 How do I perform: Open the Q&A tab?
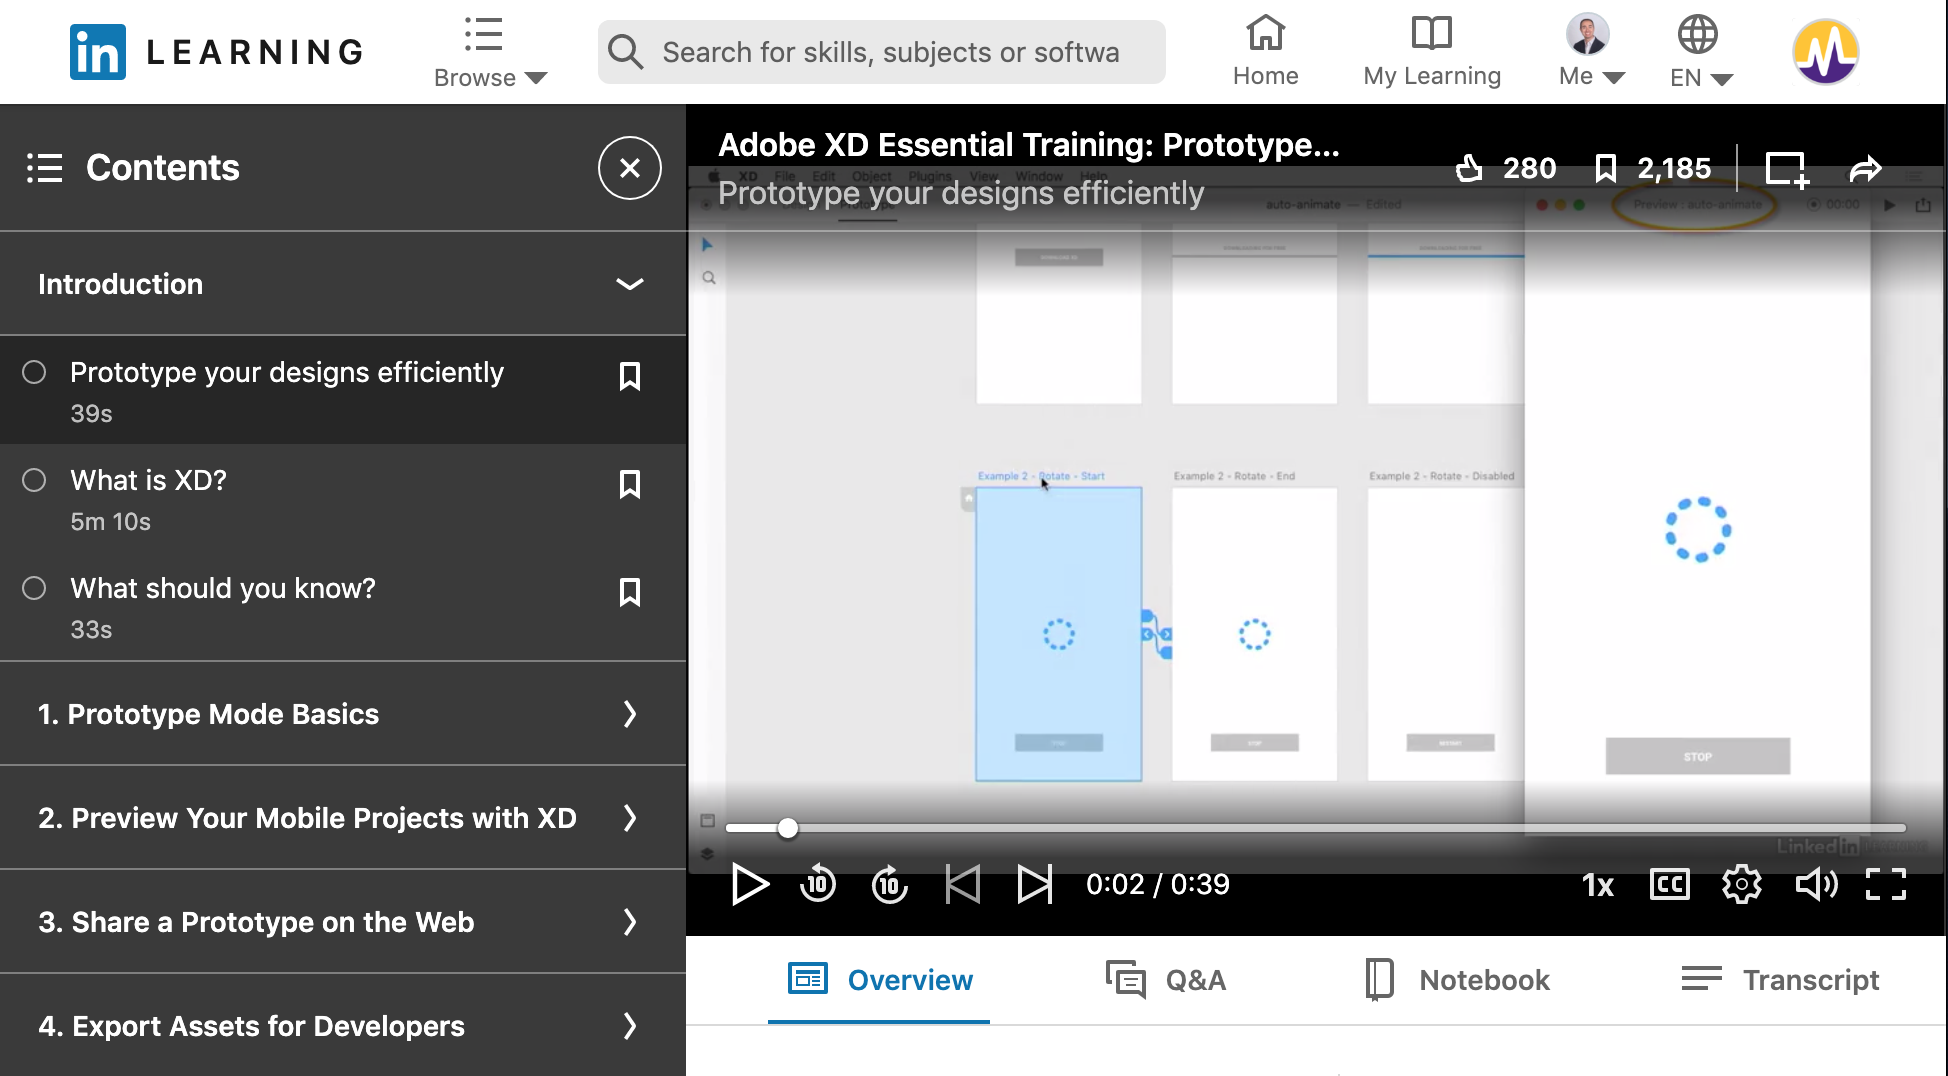tap(1166, 980)
